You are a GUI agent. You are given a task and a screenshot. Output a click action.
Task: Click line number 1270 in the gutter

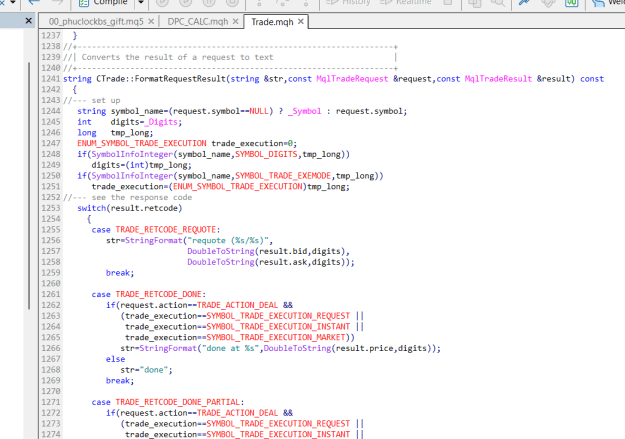coord(51,391)
